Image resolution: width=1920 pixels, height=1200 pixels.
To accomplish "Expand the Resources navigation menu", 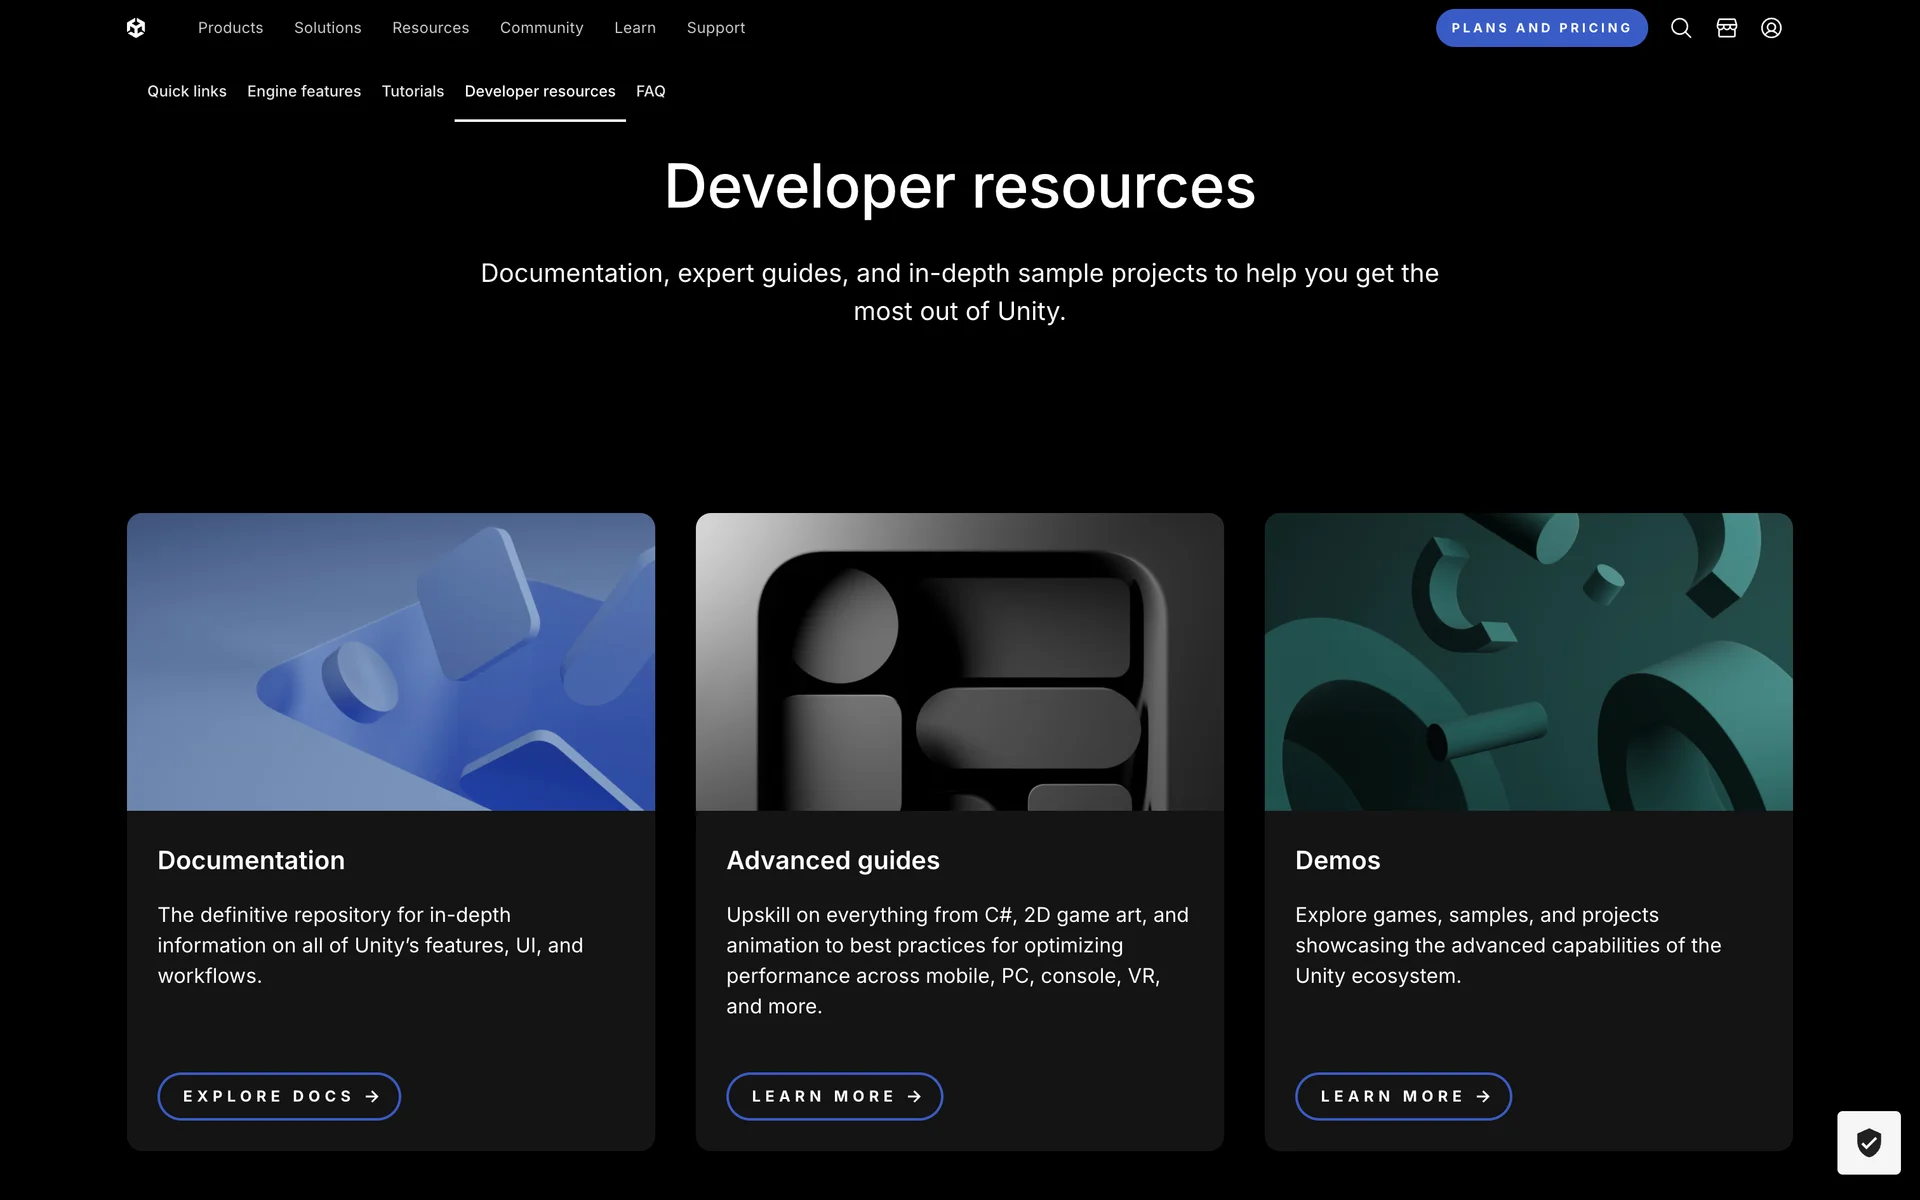I will point(430,28).
